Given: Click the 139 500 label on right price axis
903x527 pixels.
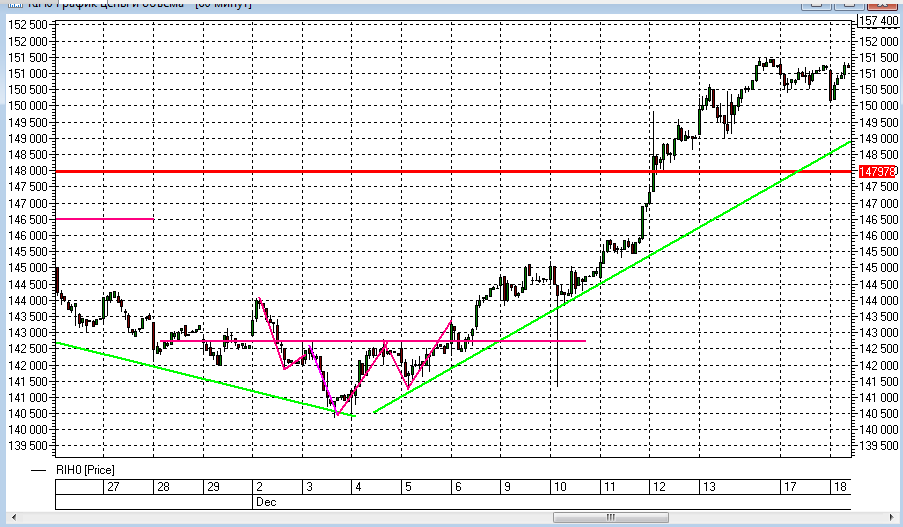Looking at the screenshot, I should 878,446.
